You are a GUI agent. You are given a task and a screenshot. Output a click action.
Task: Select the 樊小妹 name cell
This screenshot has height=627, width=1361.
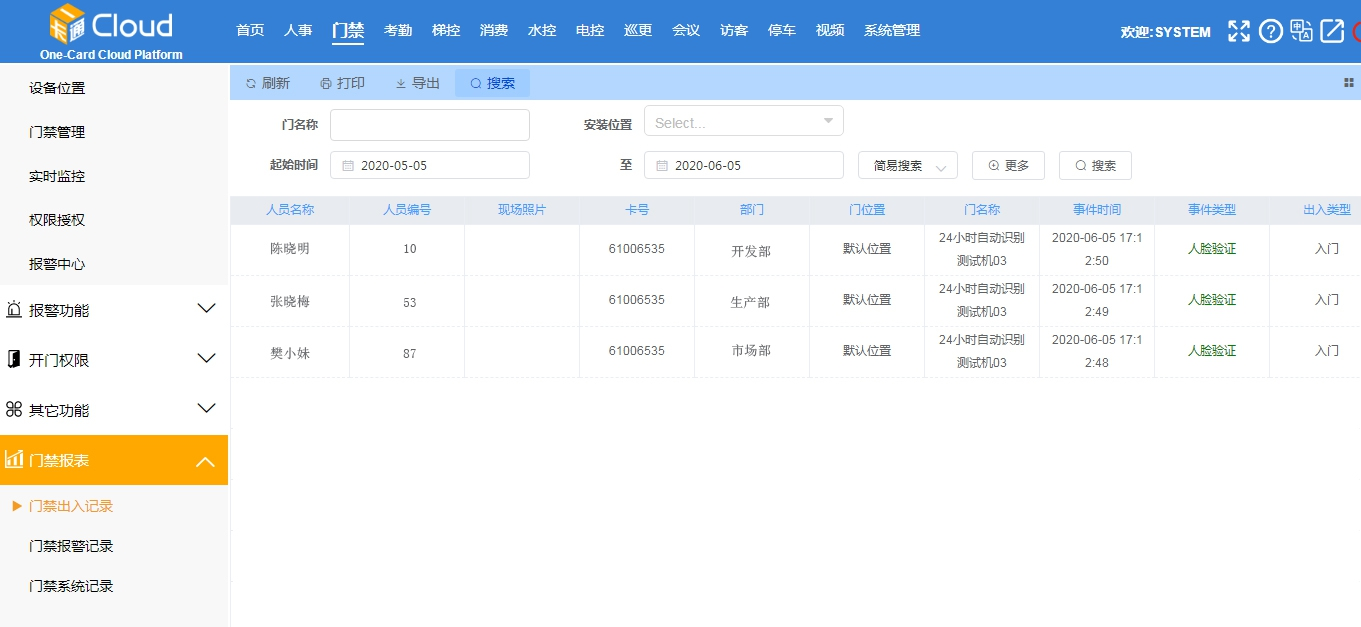click(x=290, y=352)
